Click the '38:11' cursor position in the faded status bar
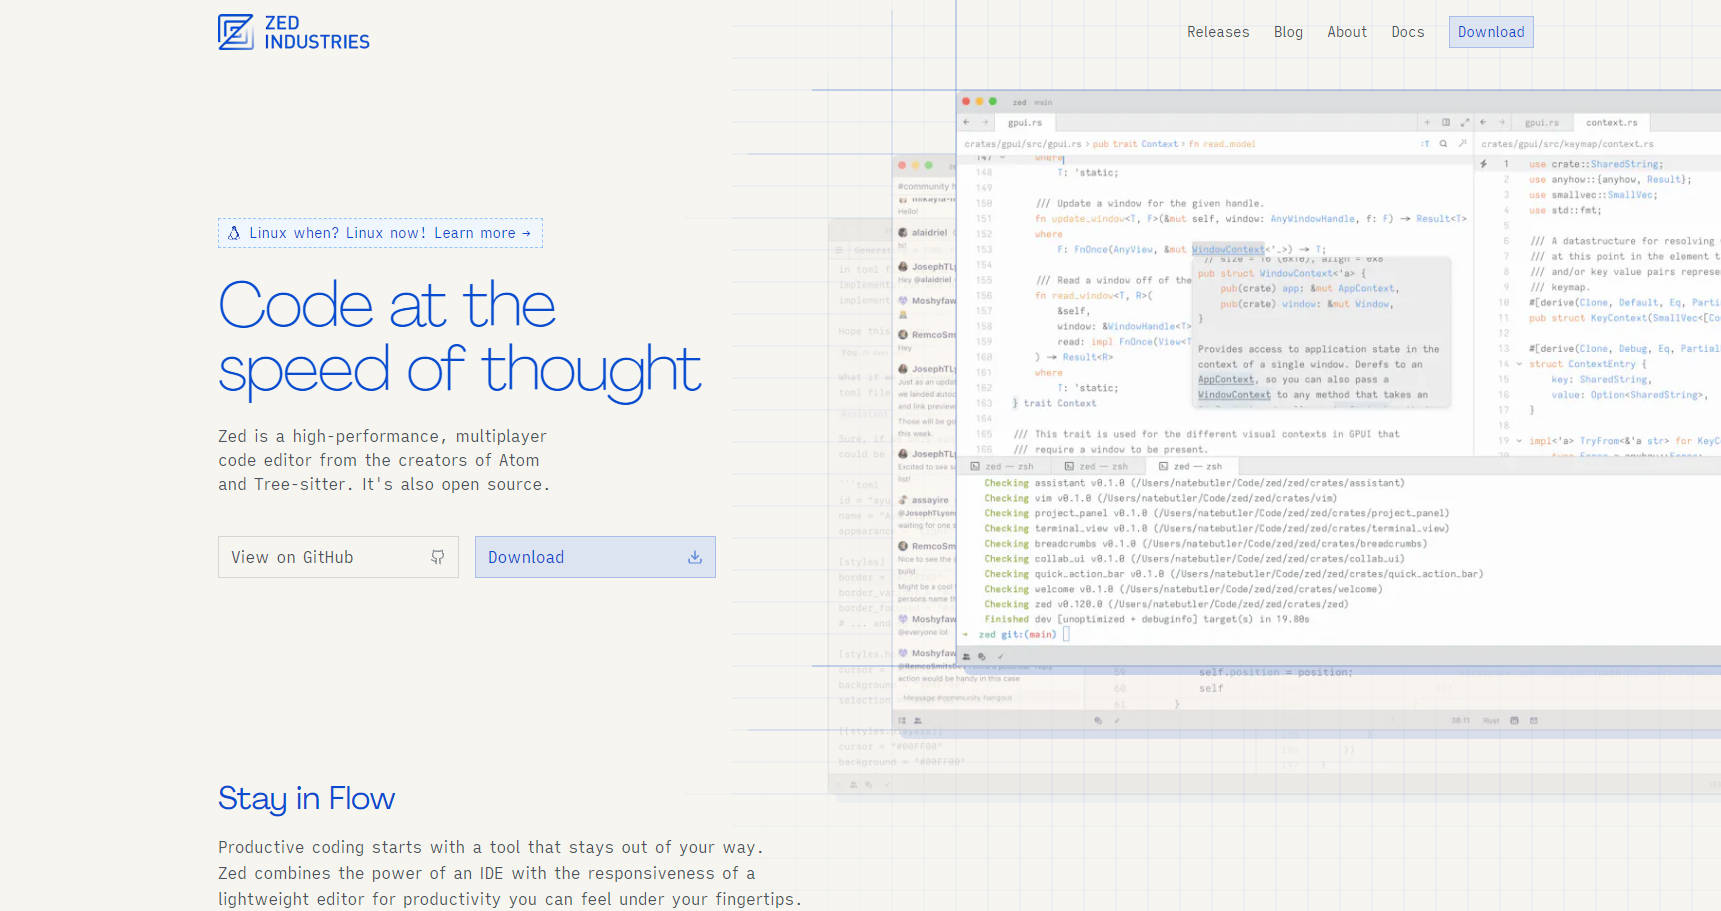Image resolution: width=1721 pixels, height=911 pixels. tap(1460, 720)
